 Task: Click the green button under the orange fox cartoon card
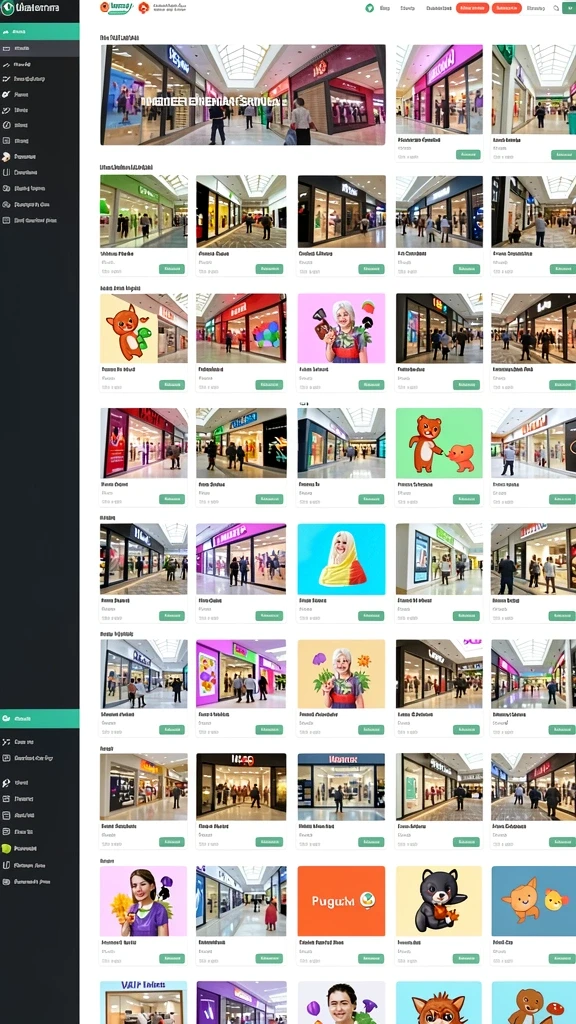pos(172,385)
